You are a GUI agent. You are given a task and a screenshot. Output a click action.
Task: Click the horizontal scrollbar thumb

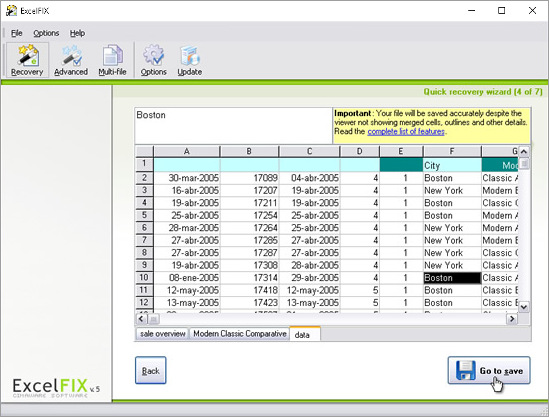(x=154, y=319)
